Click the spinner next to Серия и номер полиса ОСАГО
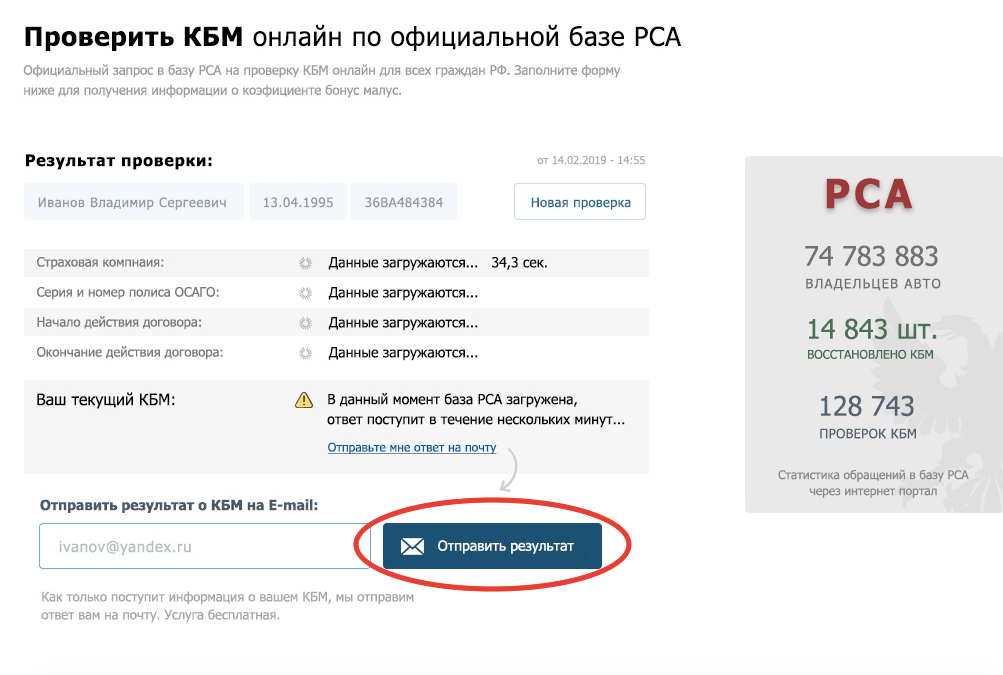 pos(305,293)
